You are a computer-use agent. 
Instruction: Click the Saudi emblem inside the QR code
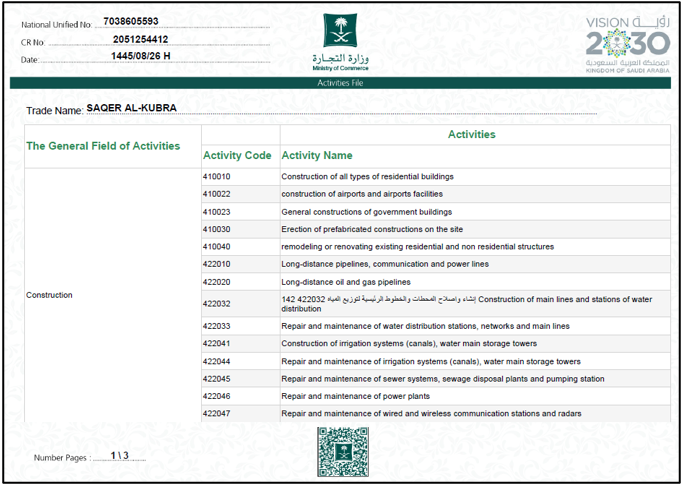click(x=343, y=452)
